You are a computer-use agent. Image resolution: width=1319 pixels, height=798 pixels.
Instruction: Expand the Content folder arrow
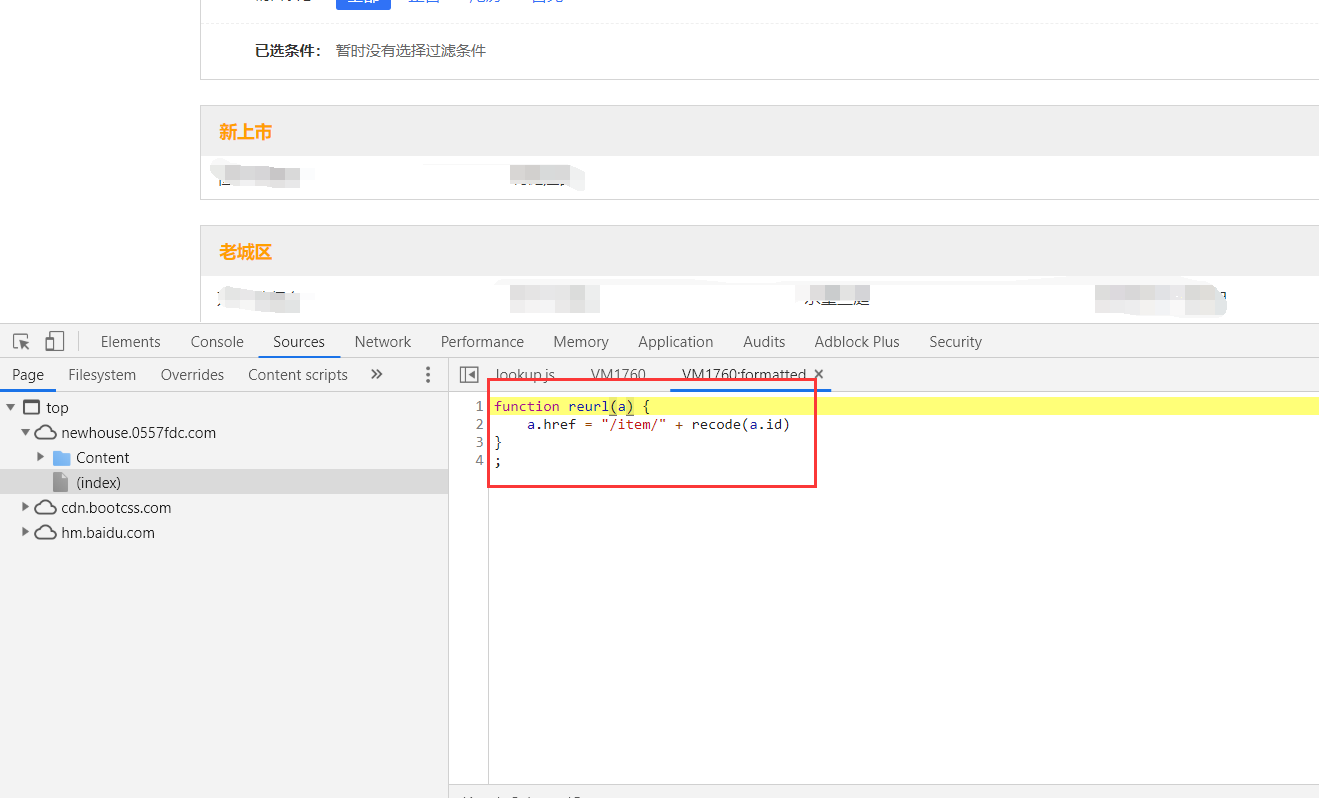(41, 457)
